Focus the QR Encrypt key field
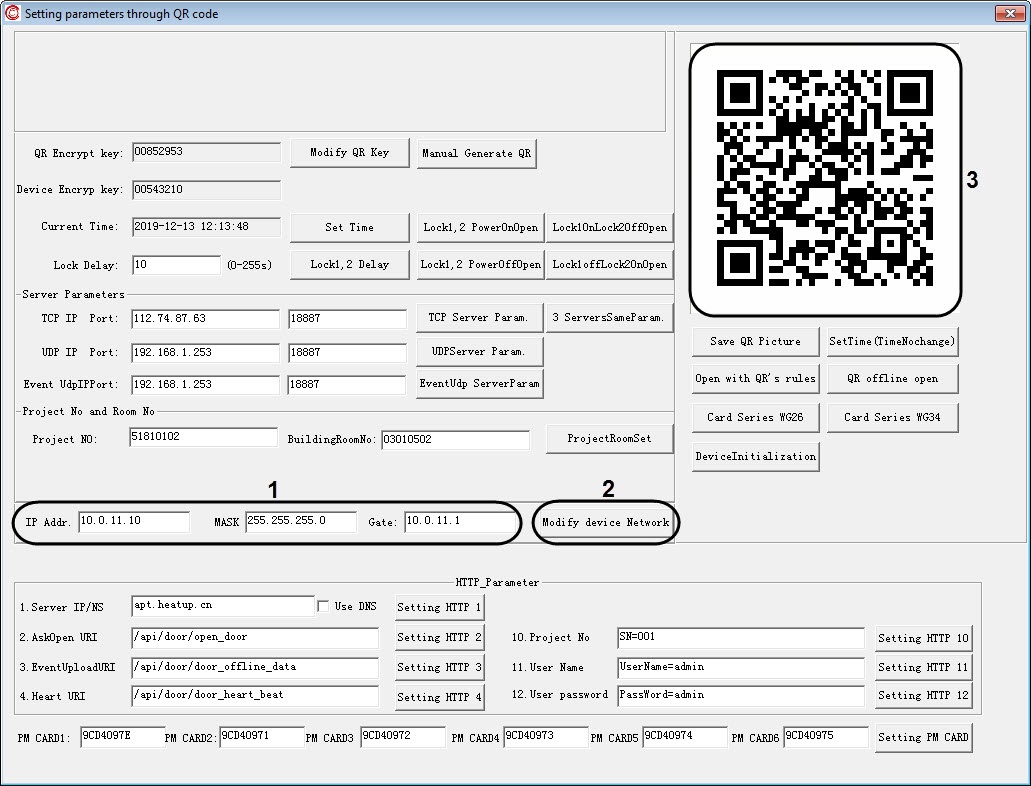Viewport: 1031px width, 786px height. [206, 152]
